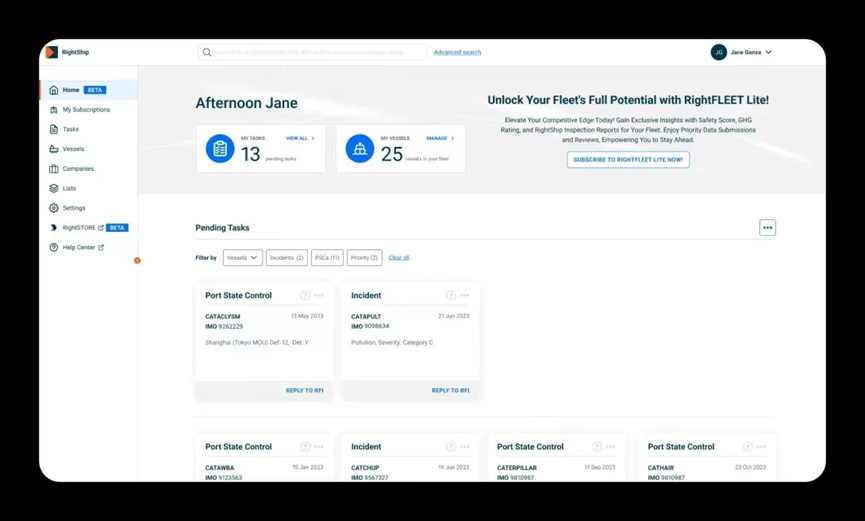Click the Clear all filters link

pyautogui.click(x=399, y=258)
